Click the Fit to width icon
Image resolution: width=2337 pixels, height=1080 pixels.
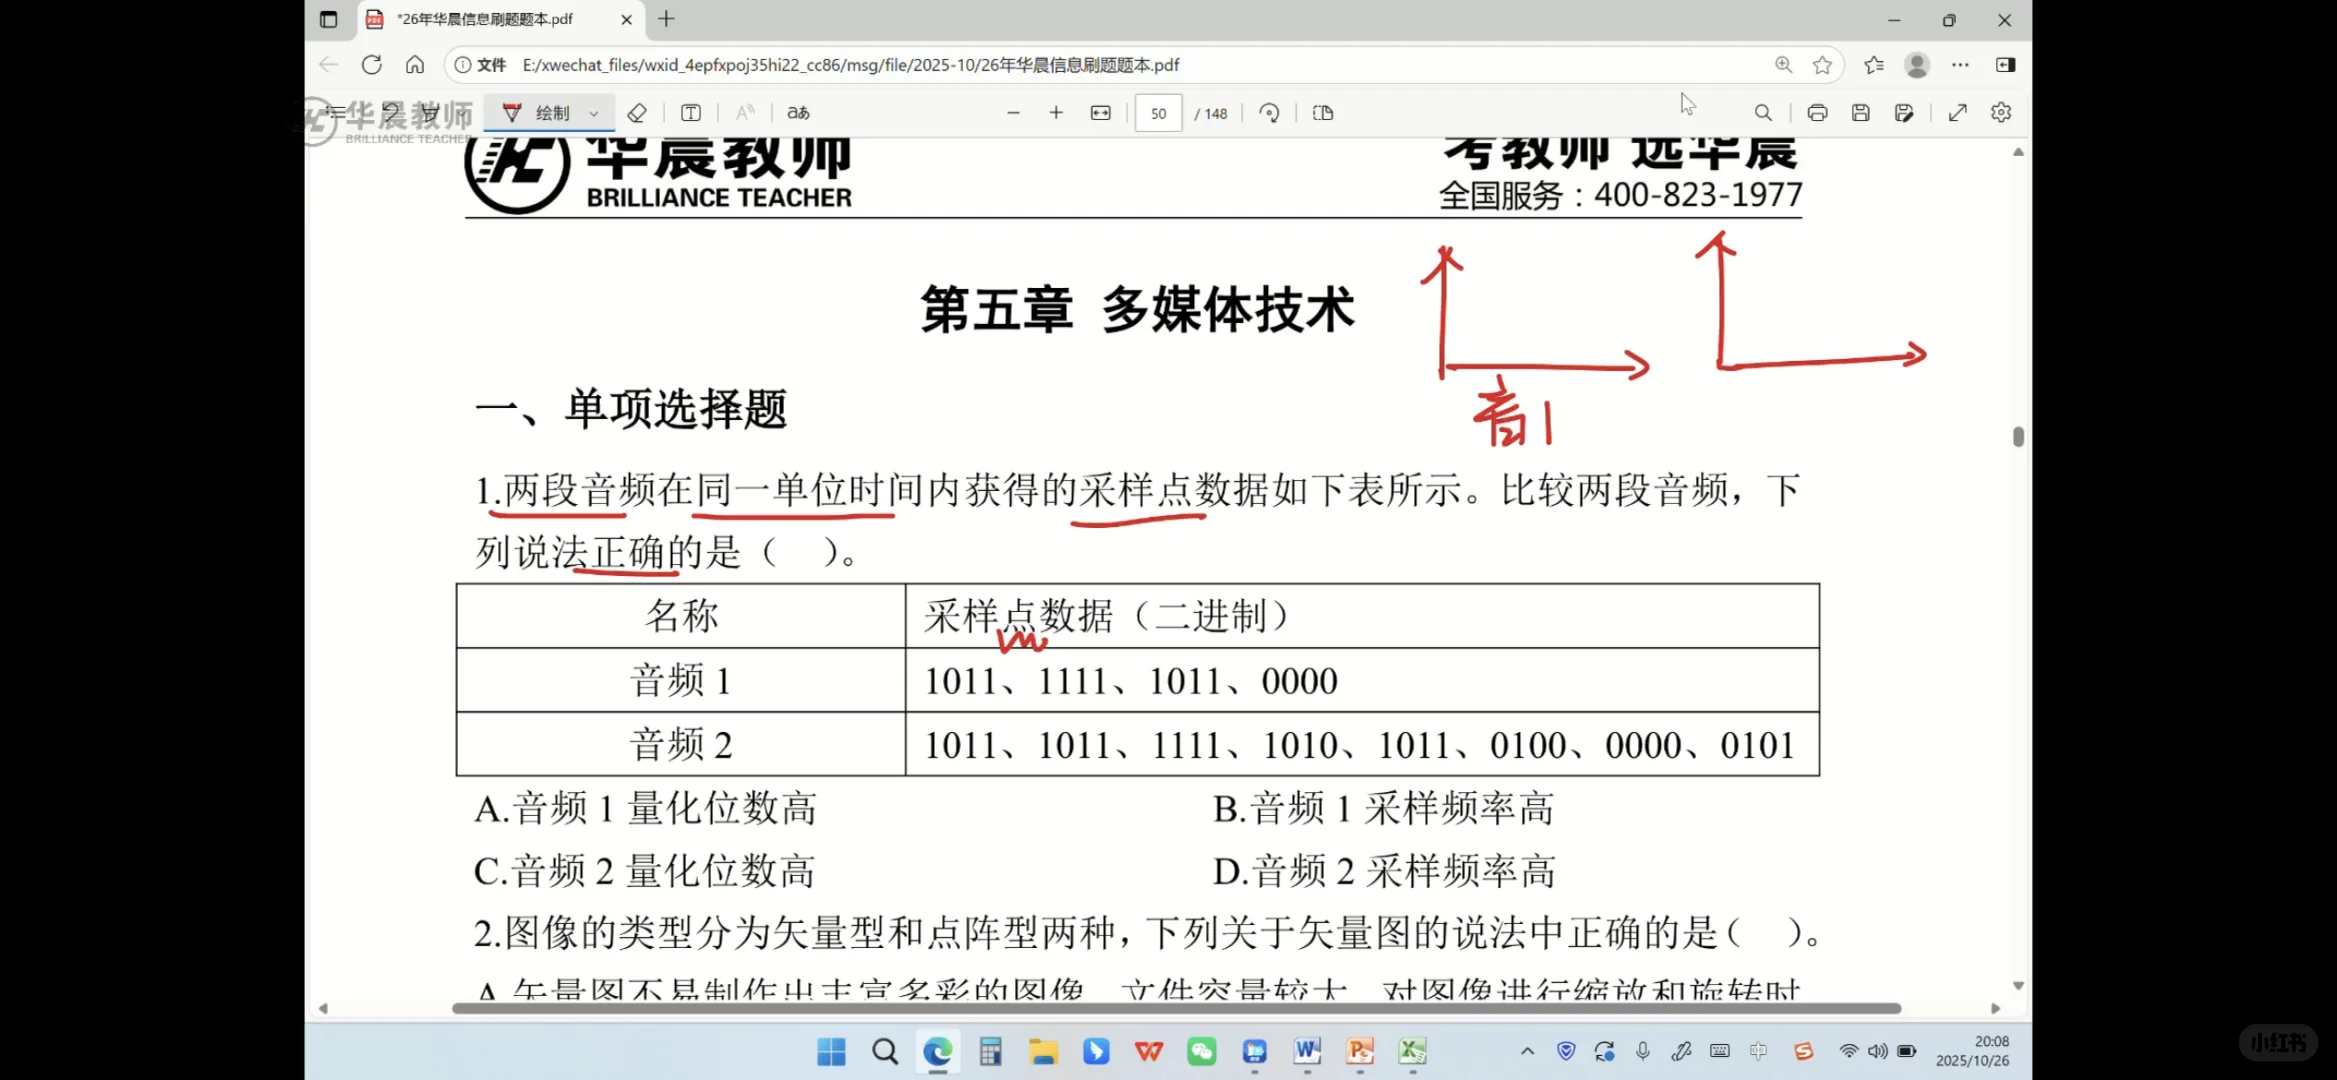1100,113
